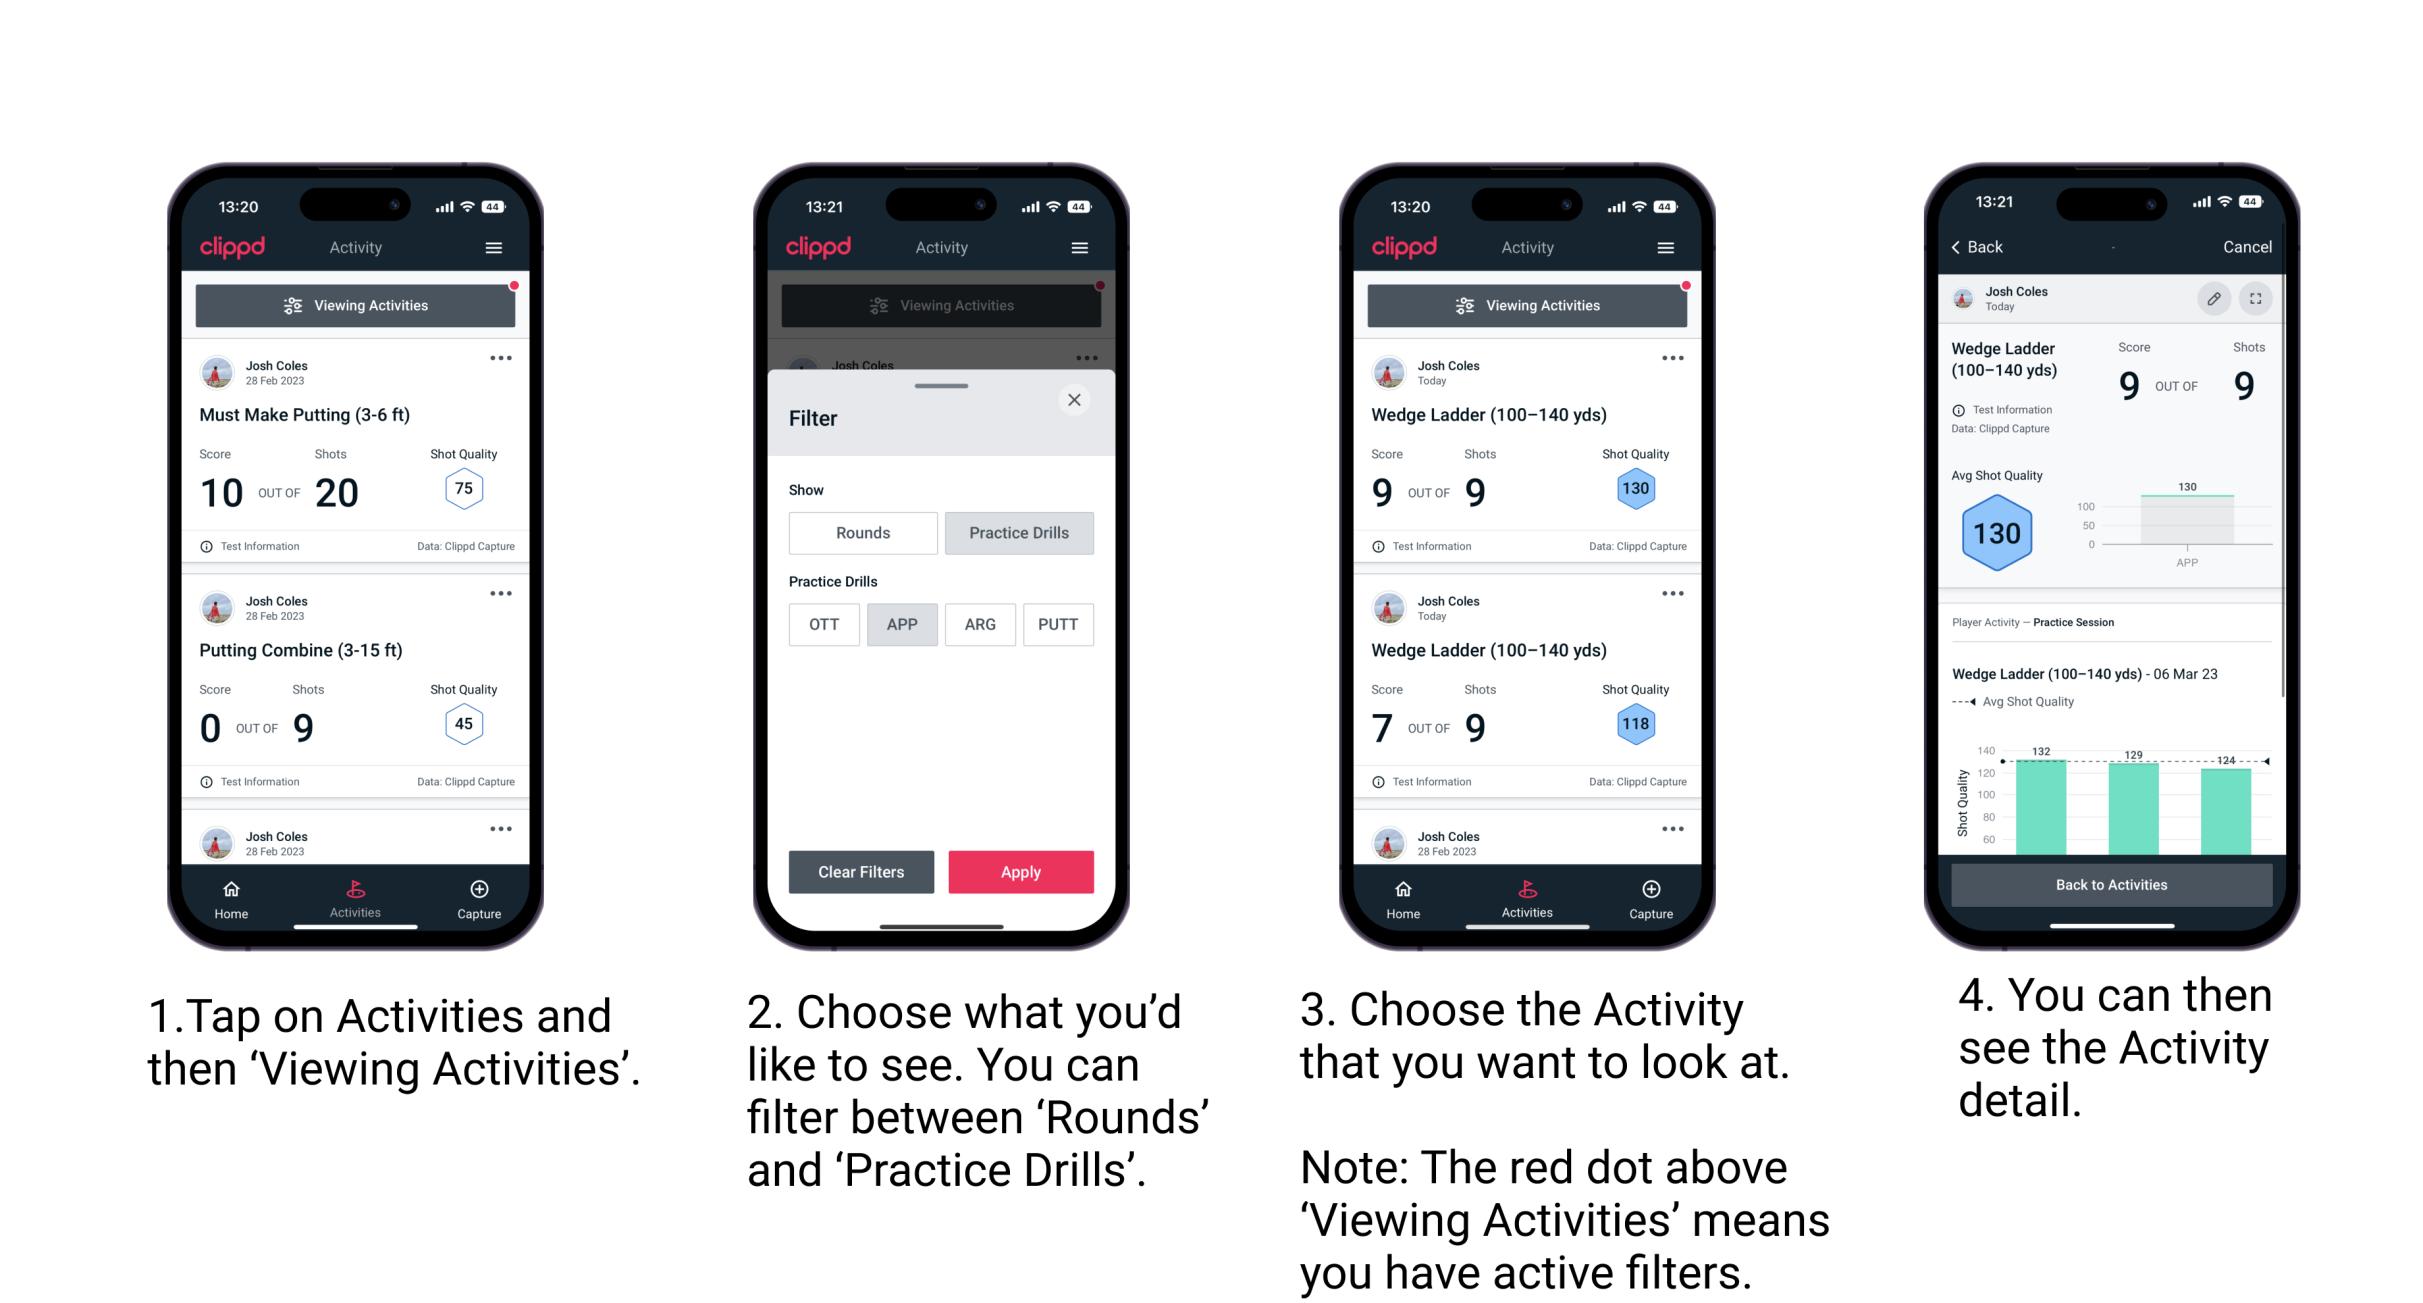
Task: Toggle APP filter under Practice Drills section
Action: [902, 623]
